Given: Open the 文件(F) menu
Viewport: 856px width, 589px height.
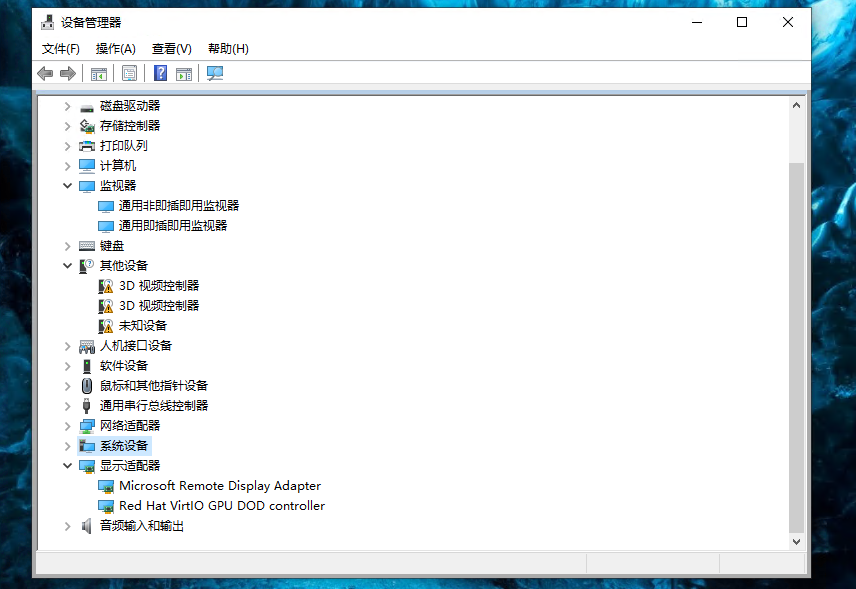Looking at the screenshot, I should (x=61, y=49).
